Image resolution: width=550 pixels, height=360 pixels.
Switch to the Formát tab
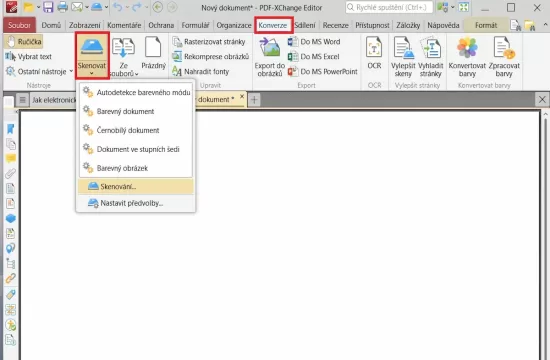click(x=486, y=25)
